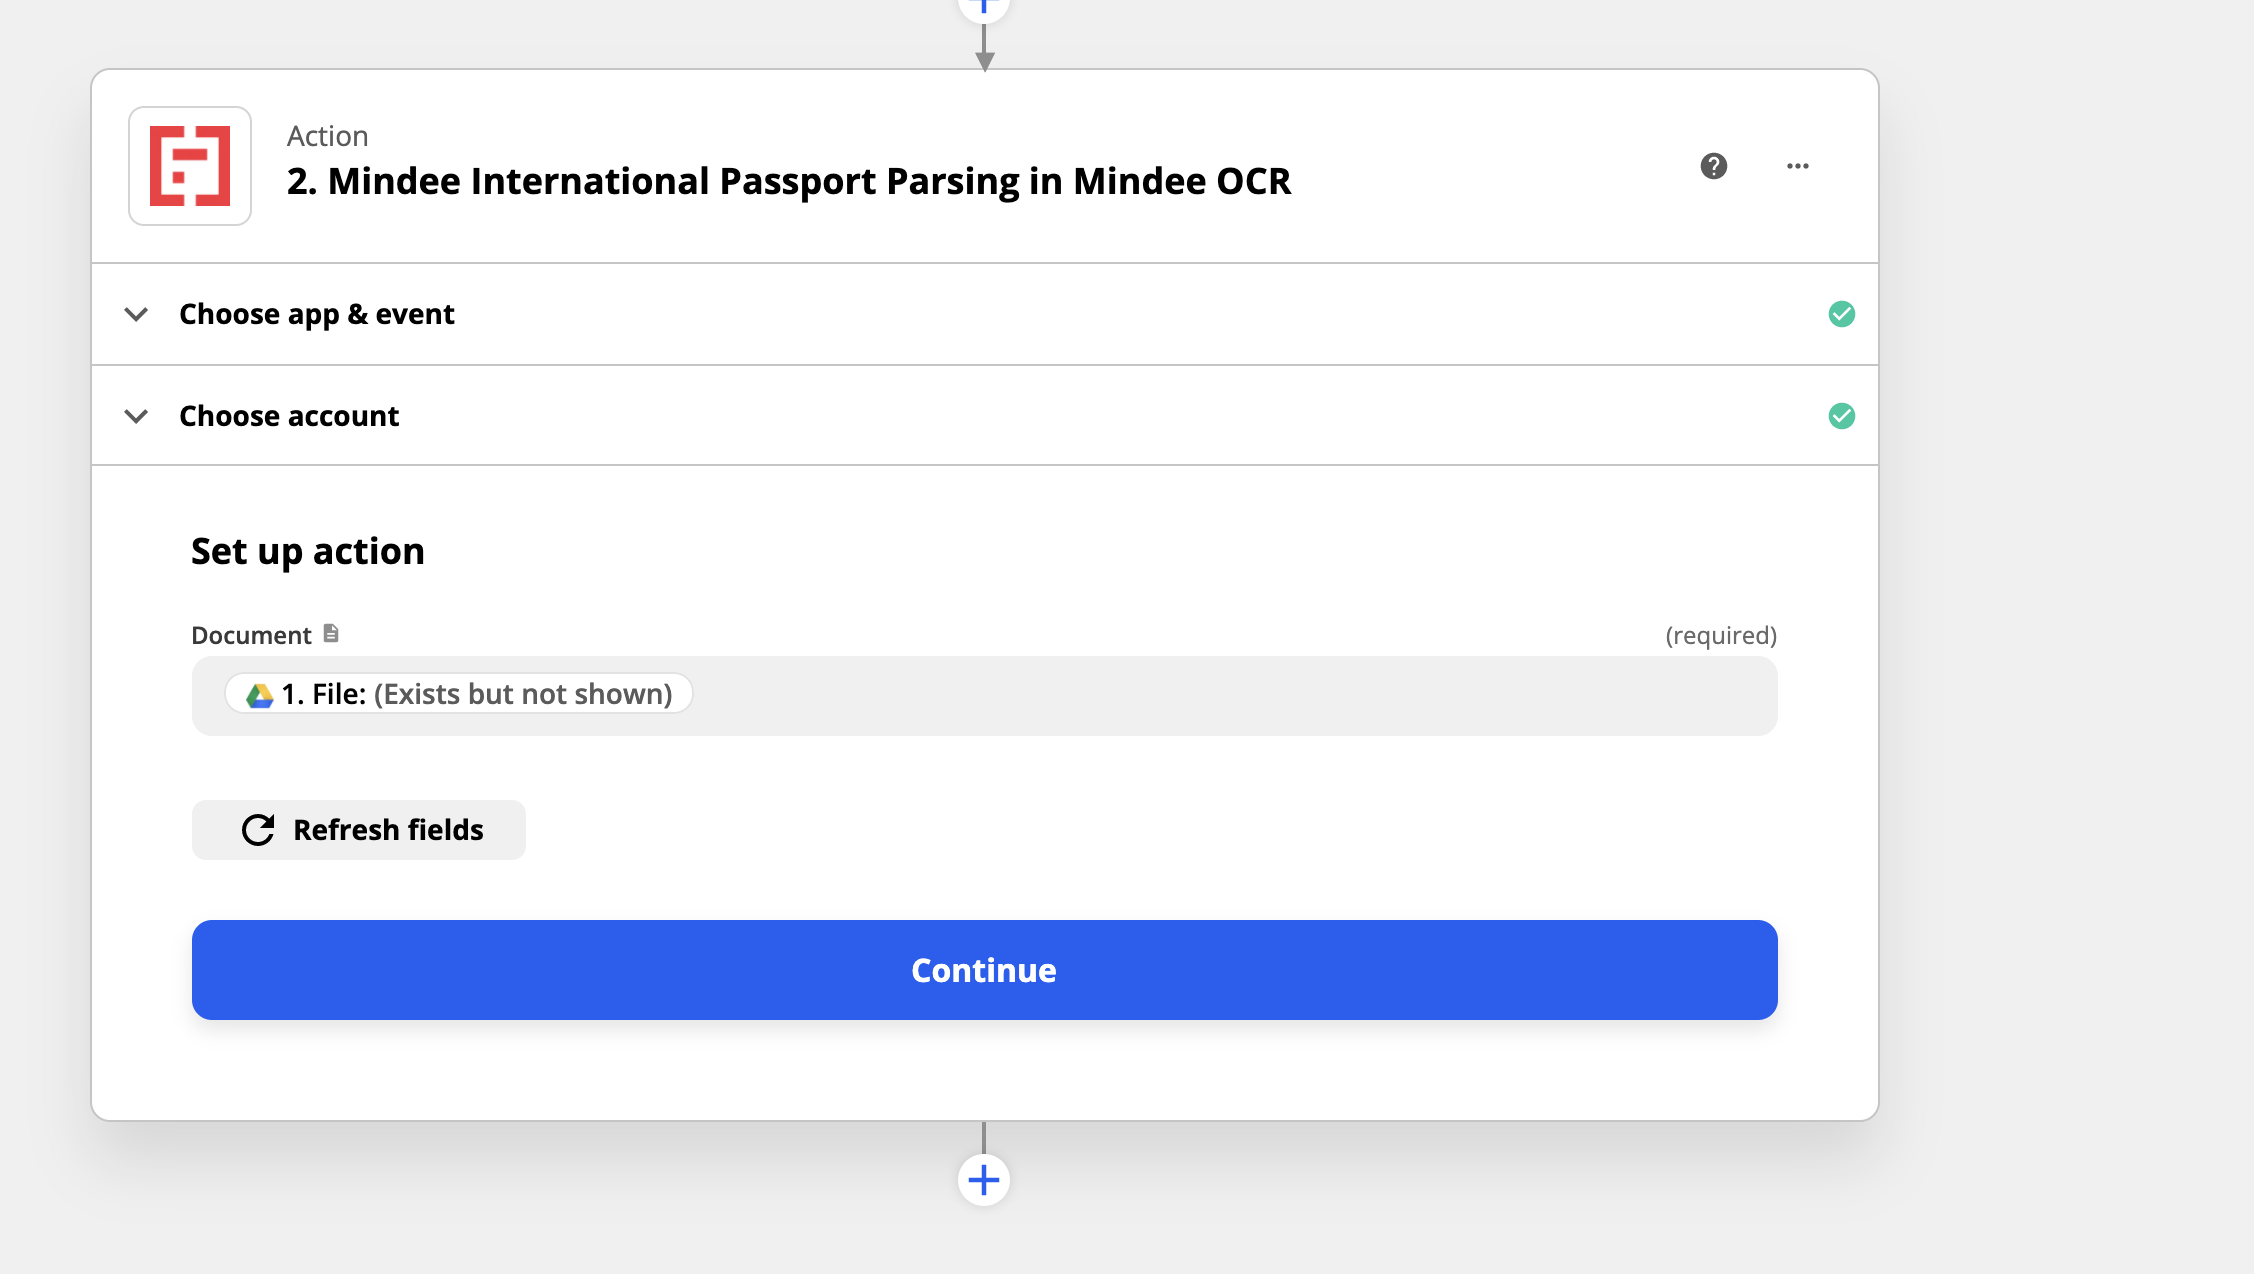Expand the Choose app & event chevron

pyautogui.click(x=136, y=314)
